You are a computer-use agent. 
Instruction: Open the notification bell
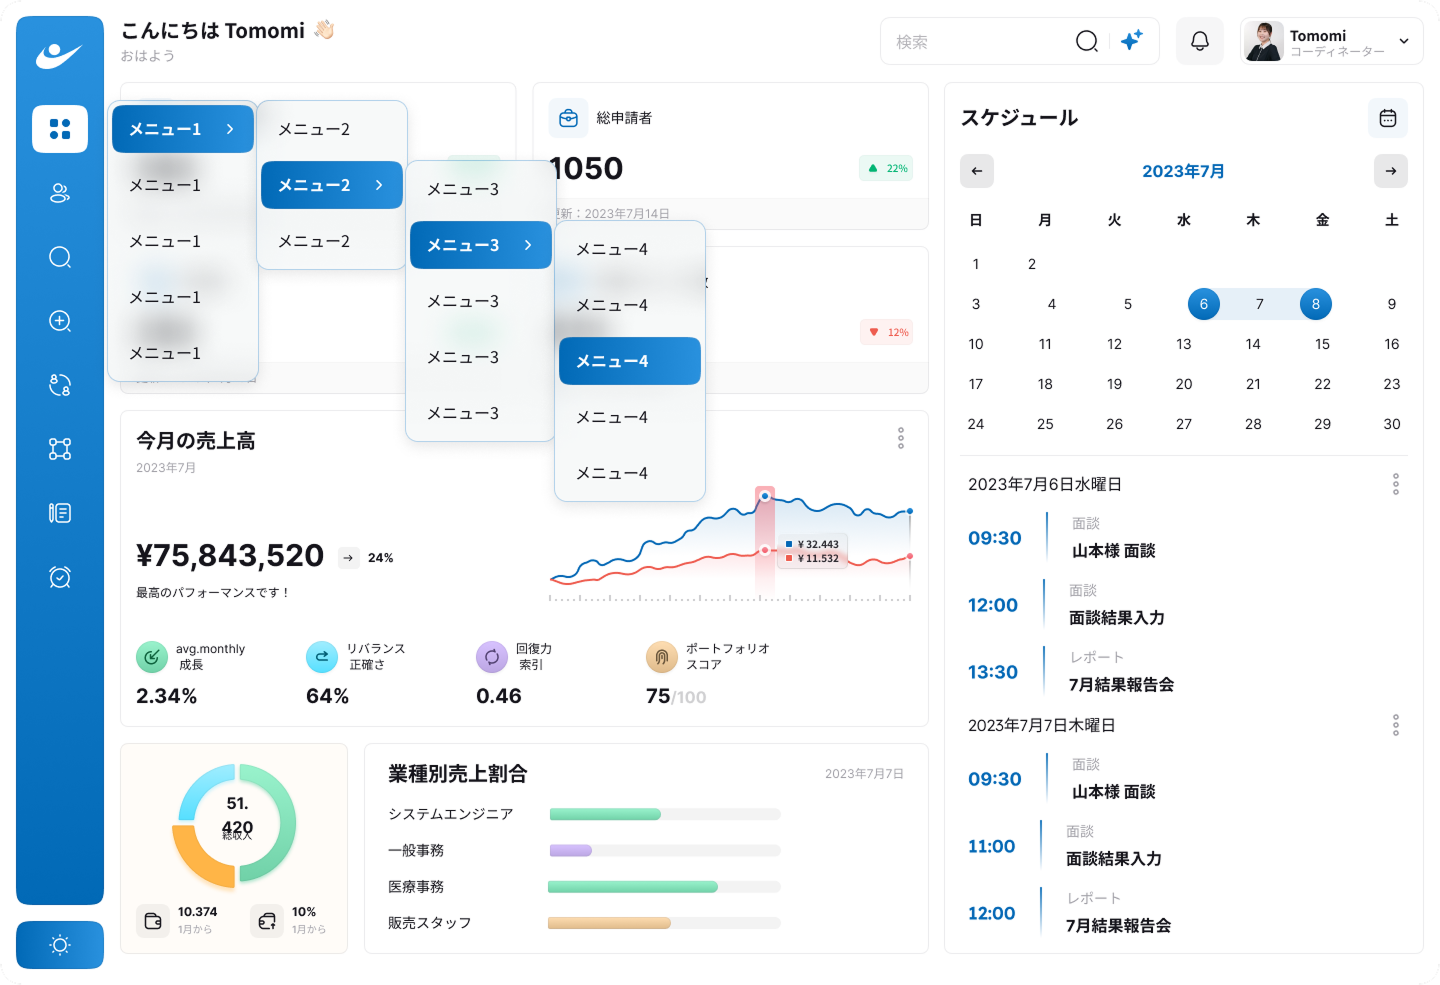click(1199, 41)
